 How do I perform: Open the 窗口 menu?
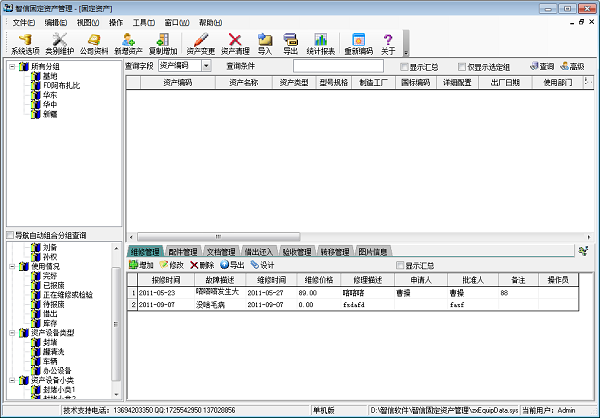(x=177, y=23)
